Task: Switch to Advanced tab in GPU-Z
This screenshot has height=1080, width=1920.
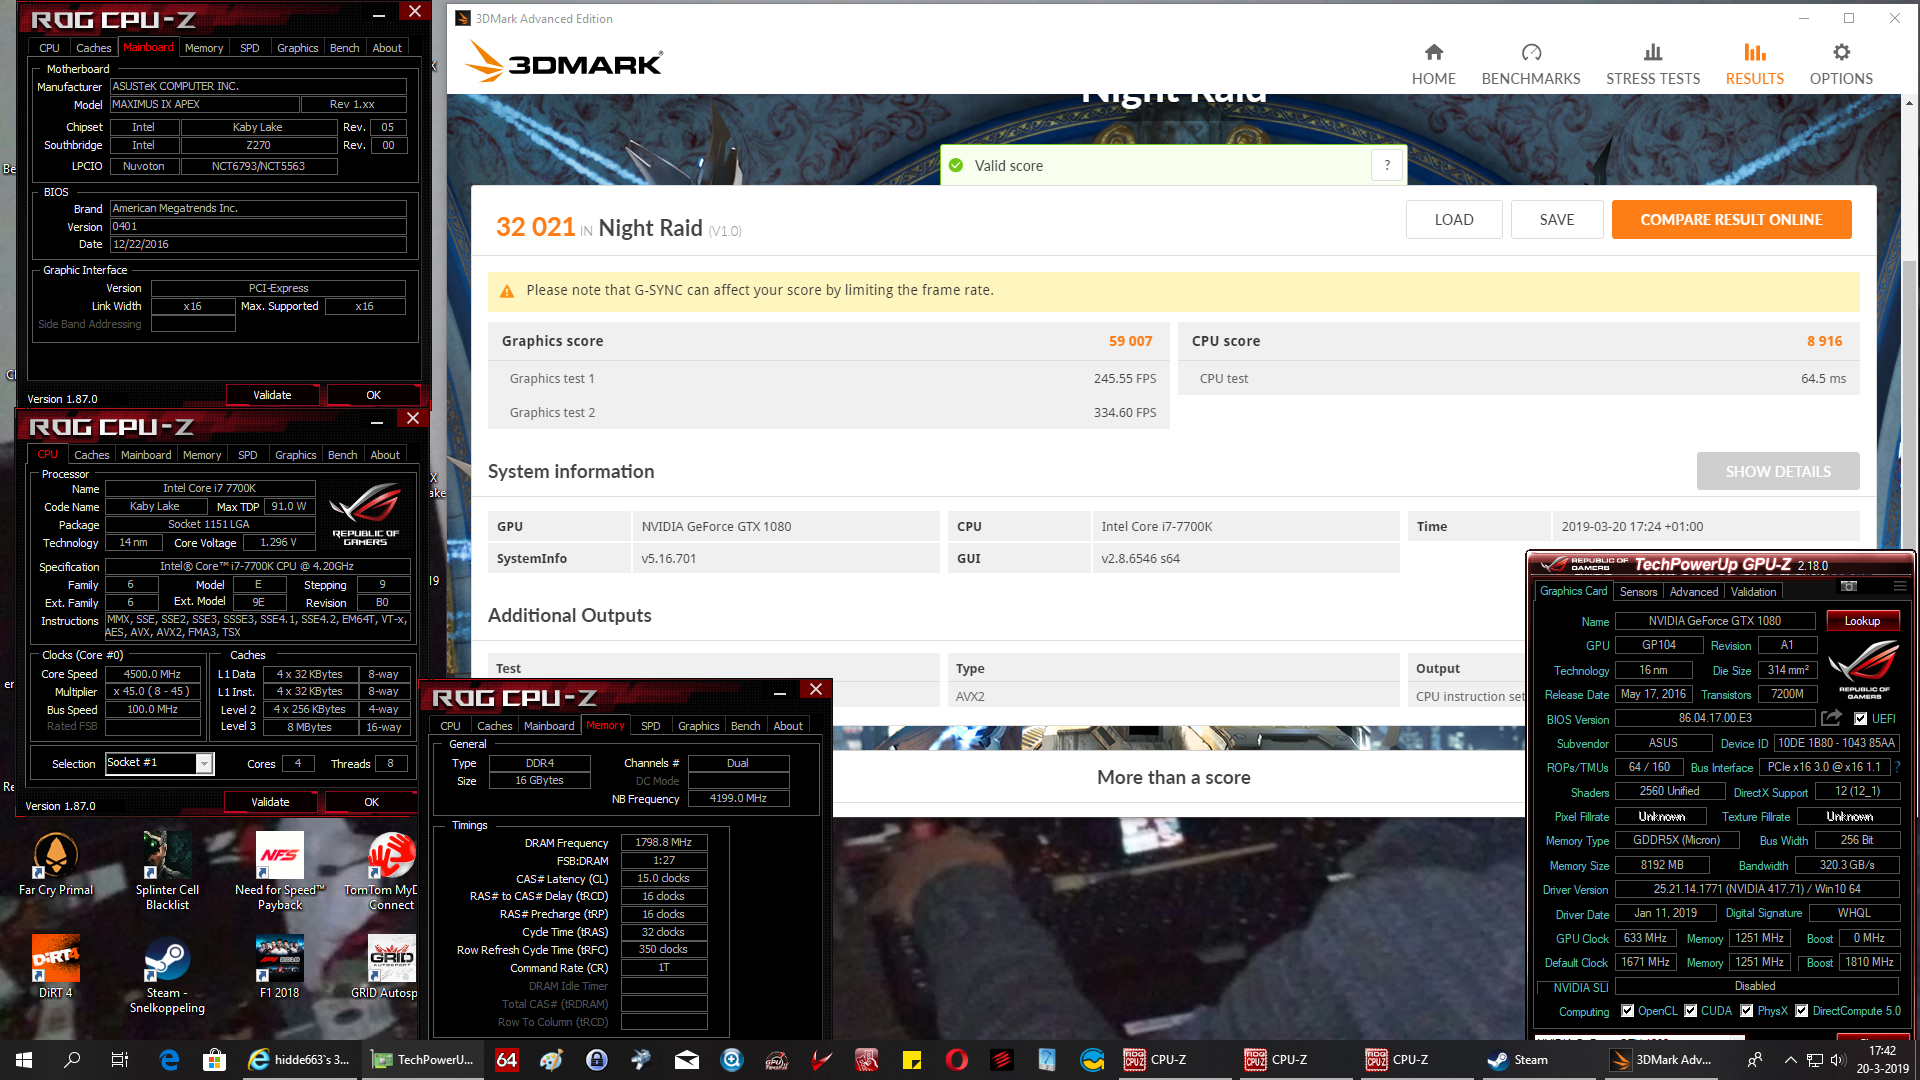Action: pos(1694,592)
